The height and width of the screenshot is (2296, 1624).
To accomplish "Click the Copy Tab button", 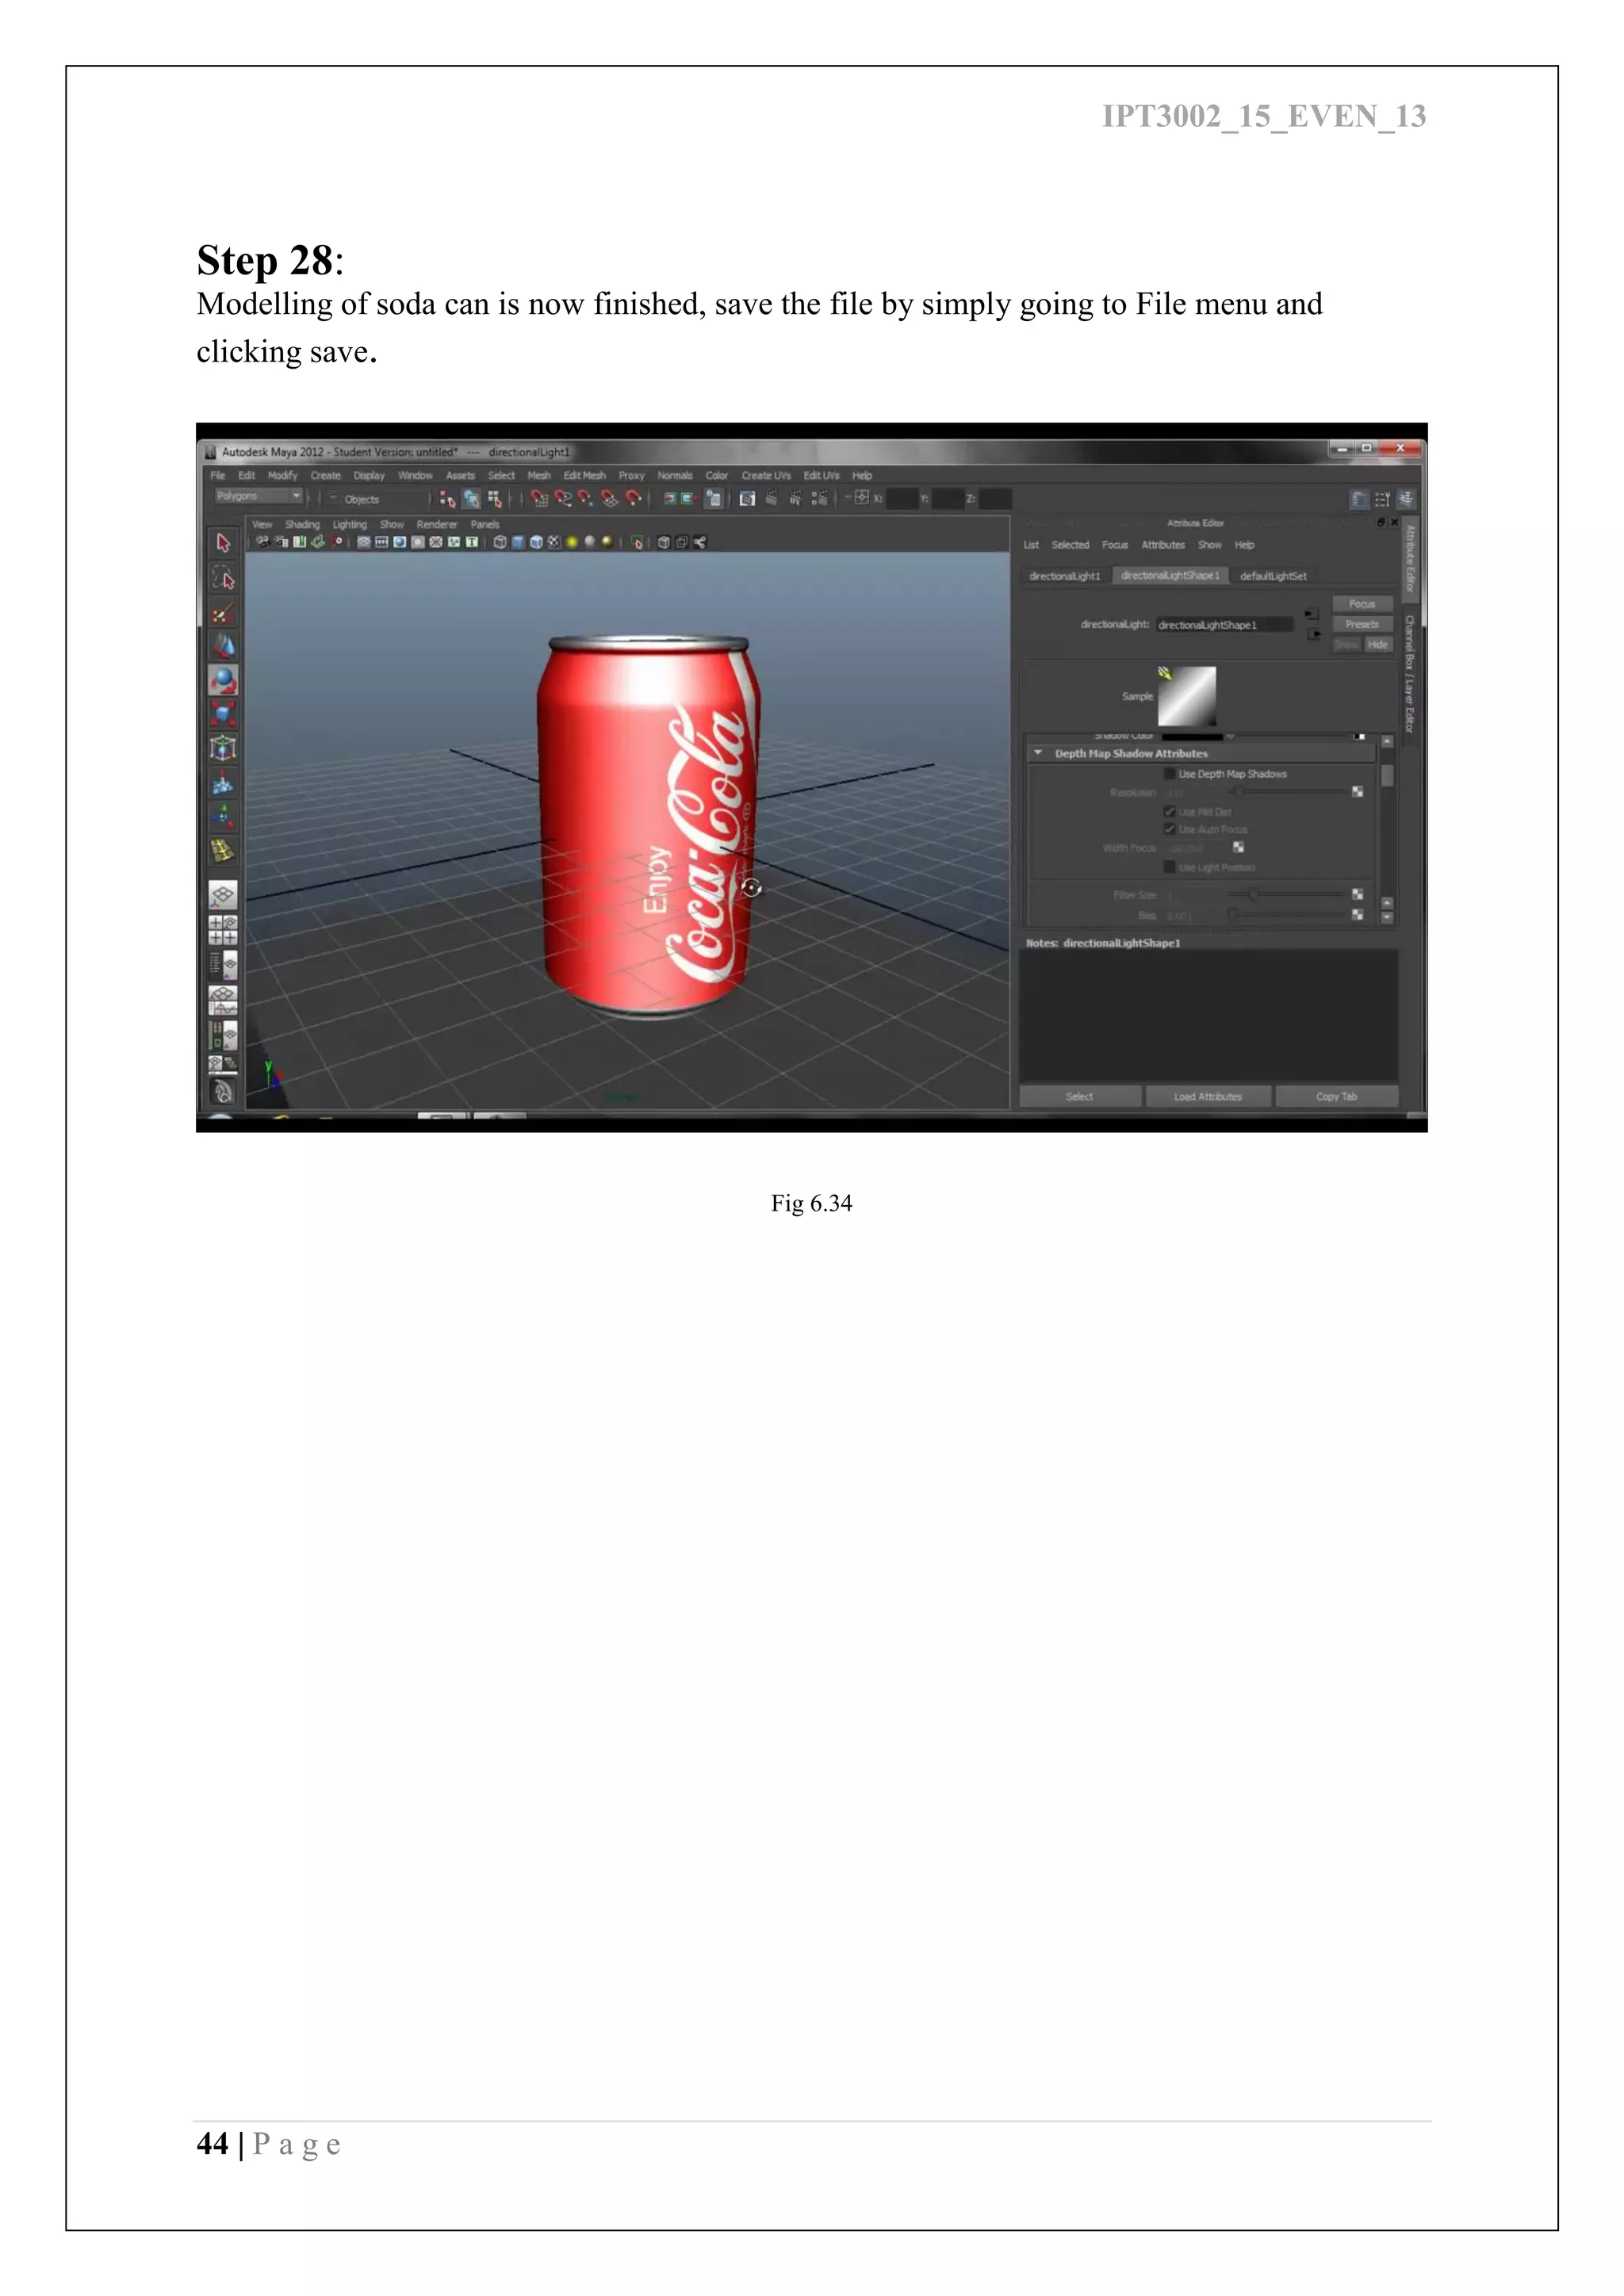I will click(x=1336, y=1097).
